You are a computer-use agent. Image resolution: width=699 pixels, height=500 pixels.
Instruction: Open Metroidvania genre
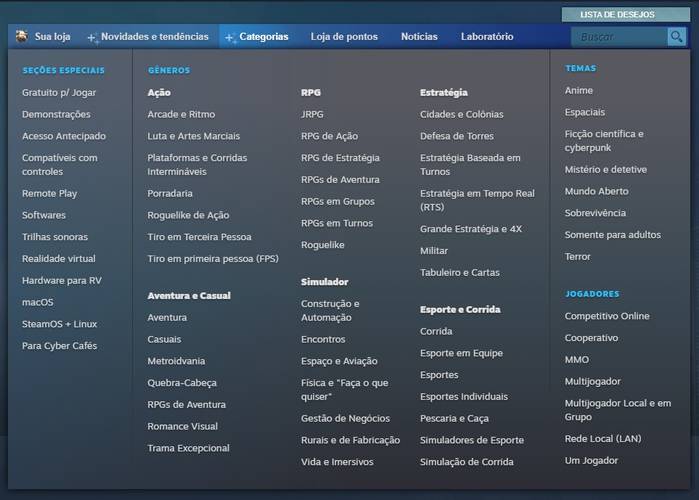click(x=176, y=361)
